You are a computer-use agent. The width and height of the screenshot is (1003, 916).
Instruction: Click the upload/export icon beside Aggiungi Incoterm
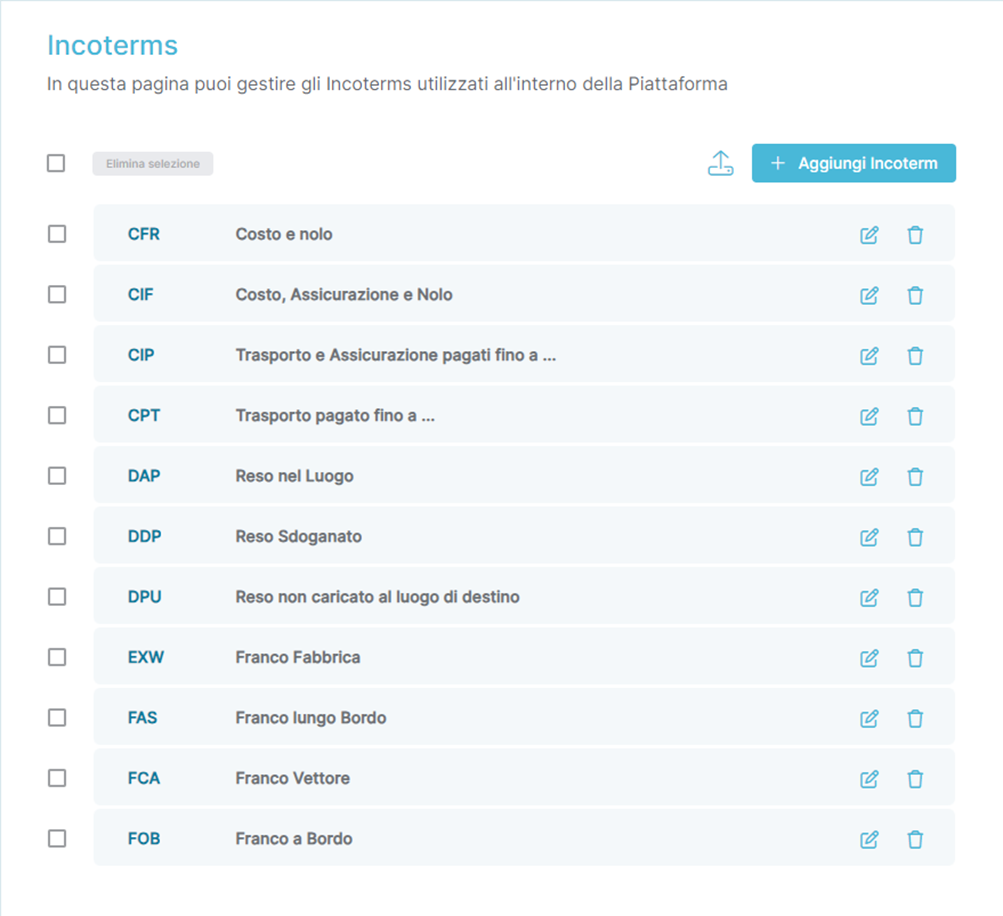[x=720, y=163]
